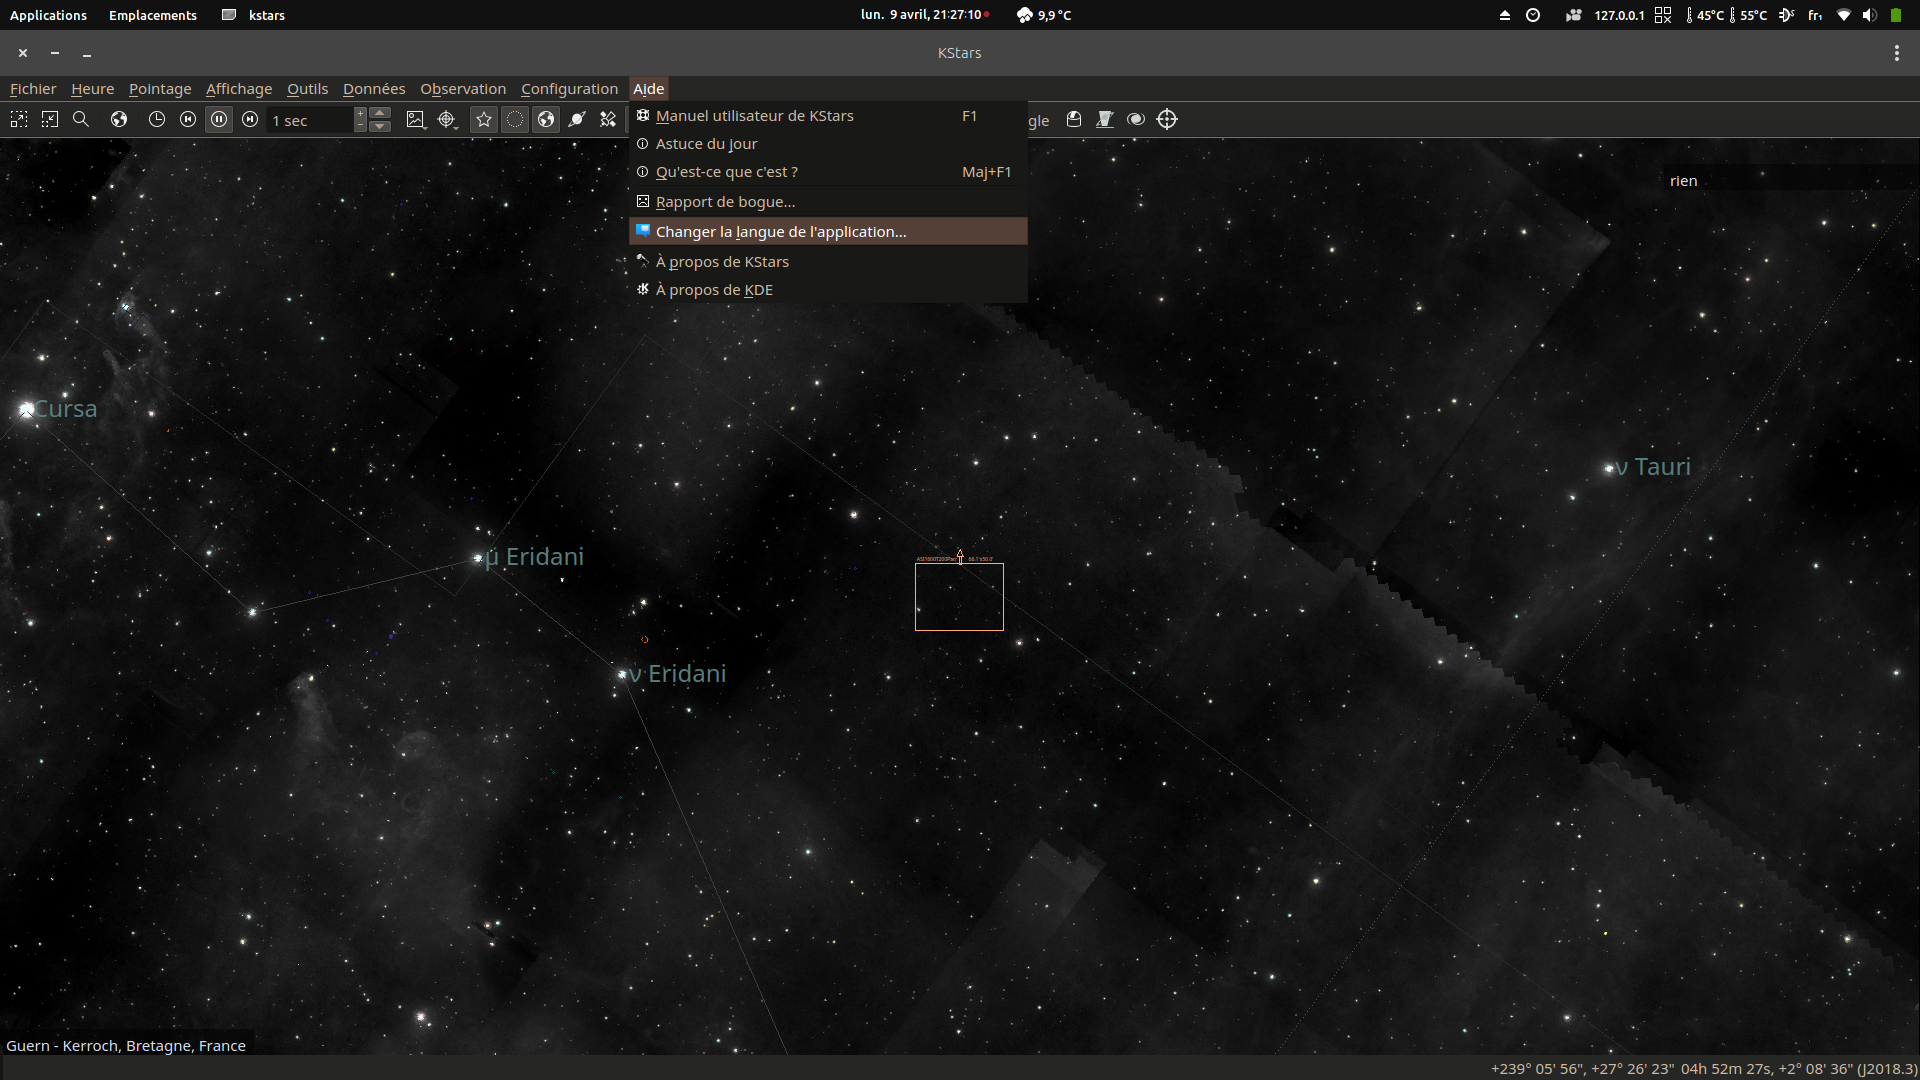Toggle planets display with Saturn icon

tap(577, 120)
